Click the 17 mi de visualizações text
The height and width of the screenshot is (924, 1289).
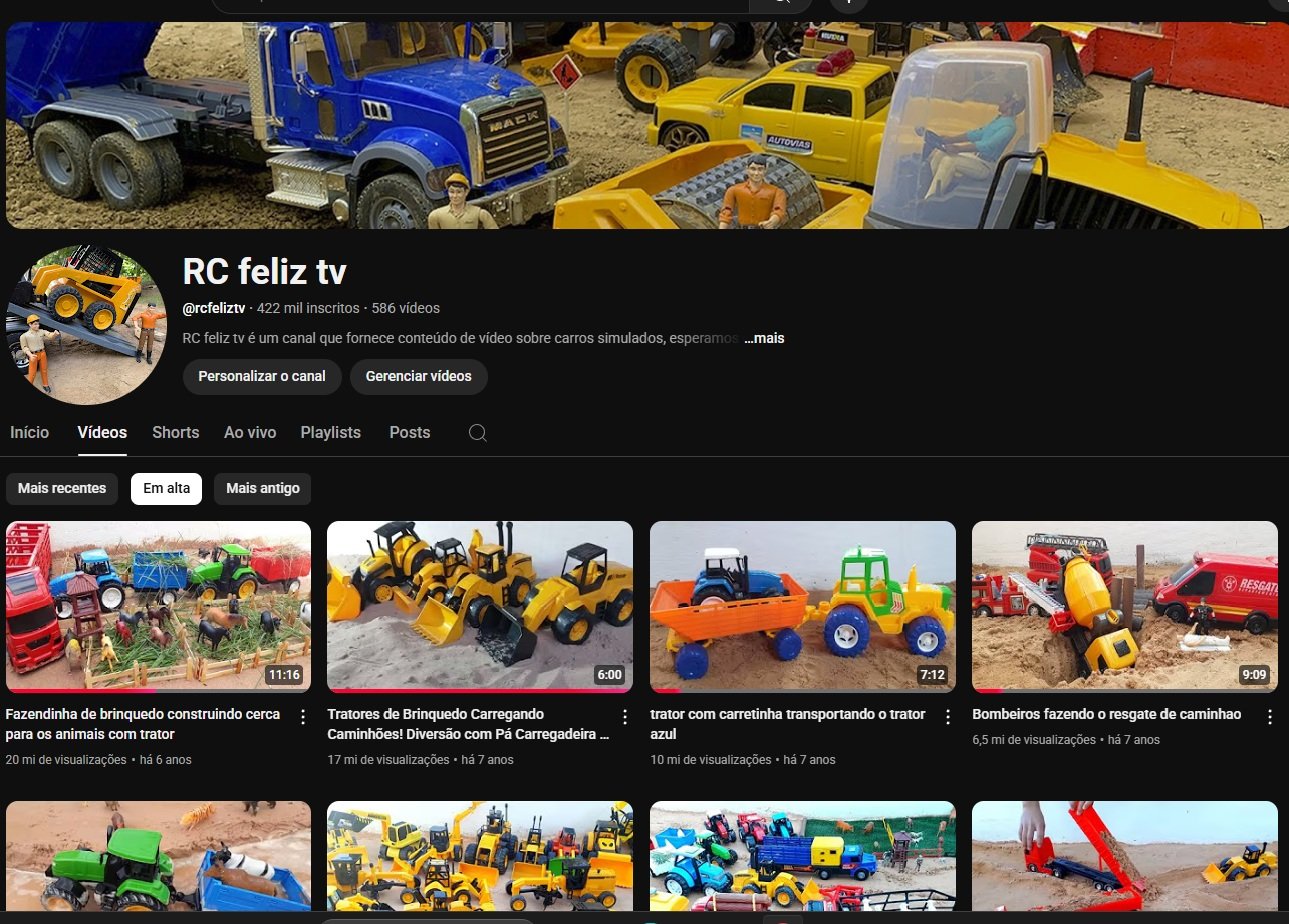[388, 760]
